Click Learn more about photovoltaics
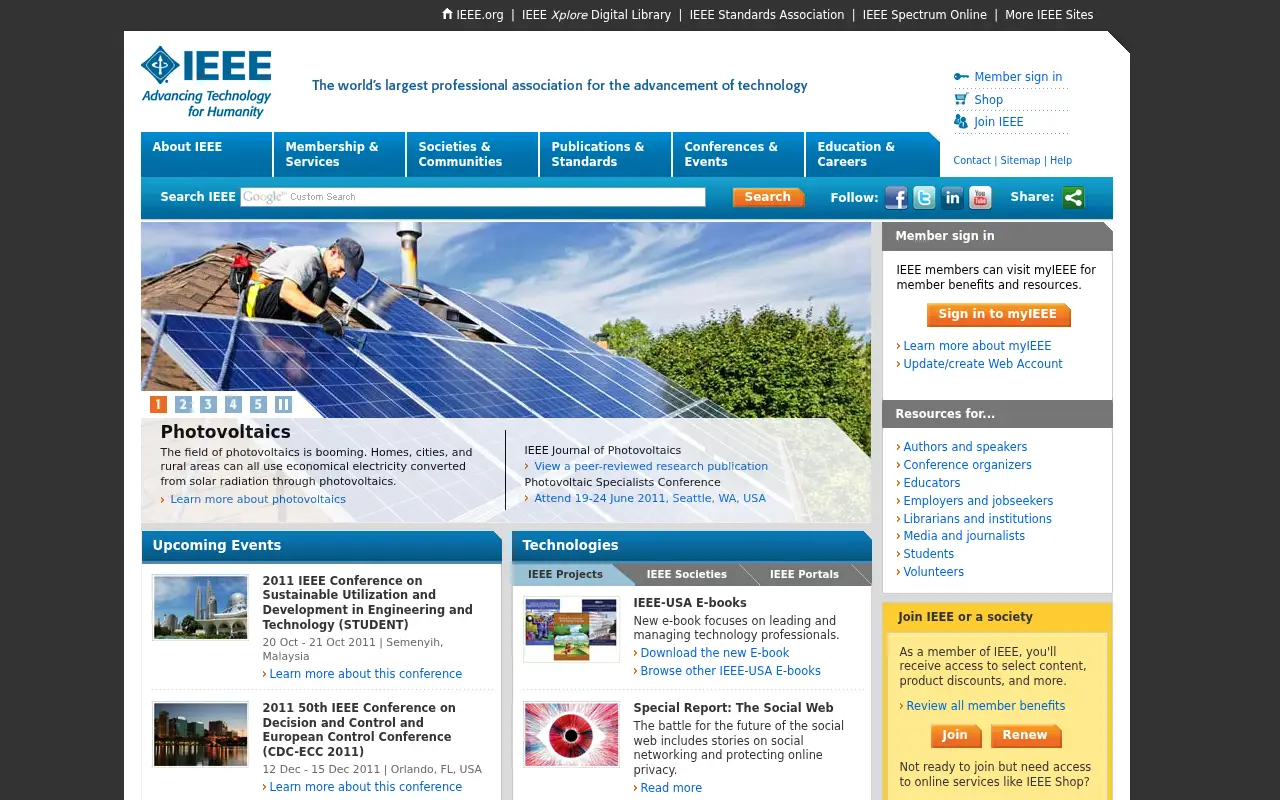1280x800 pixels. coord(258,499)
